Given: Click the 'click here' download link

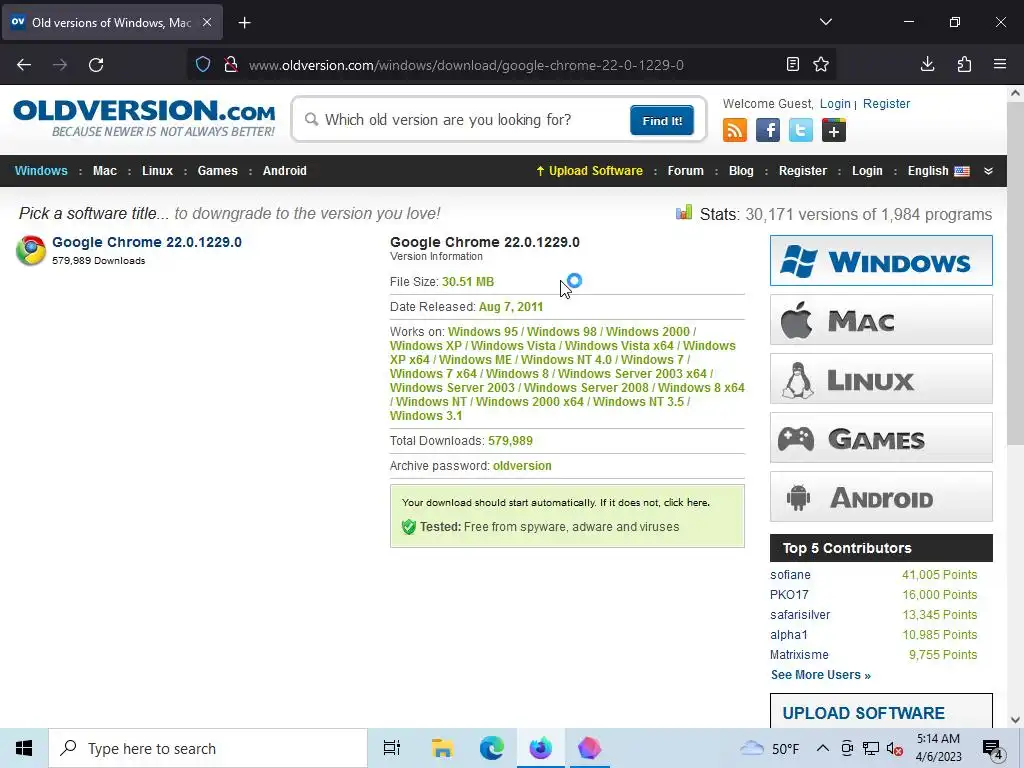Looking at the screenshot, I should 686,503.
